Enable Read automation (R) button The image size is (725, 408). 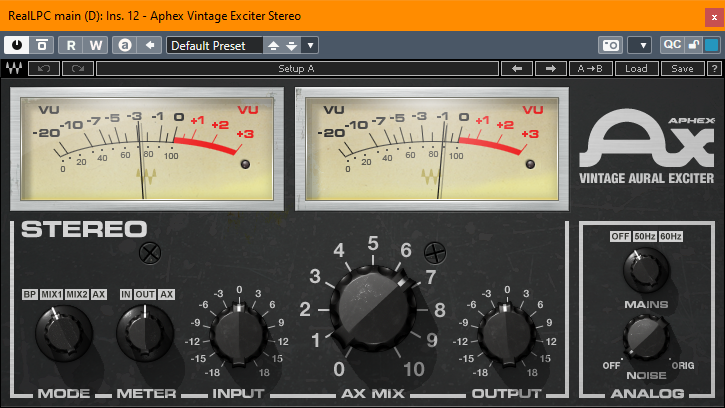(71, 45)
